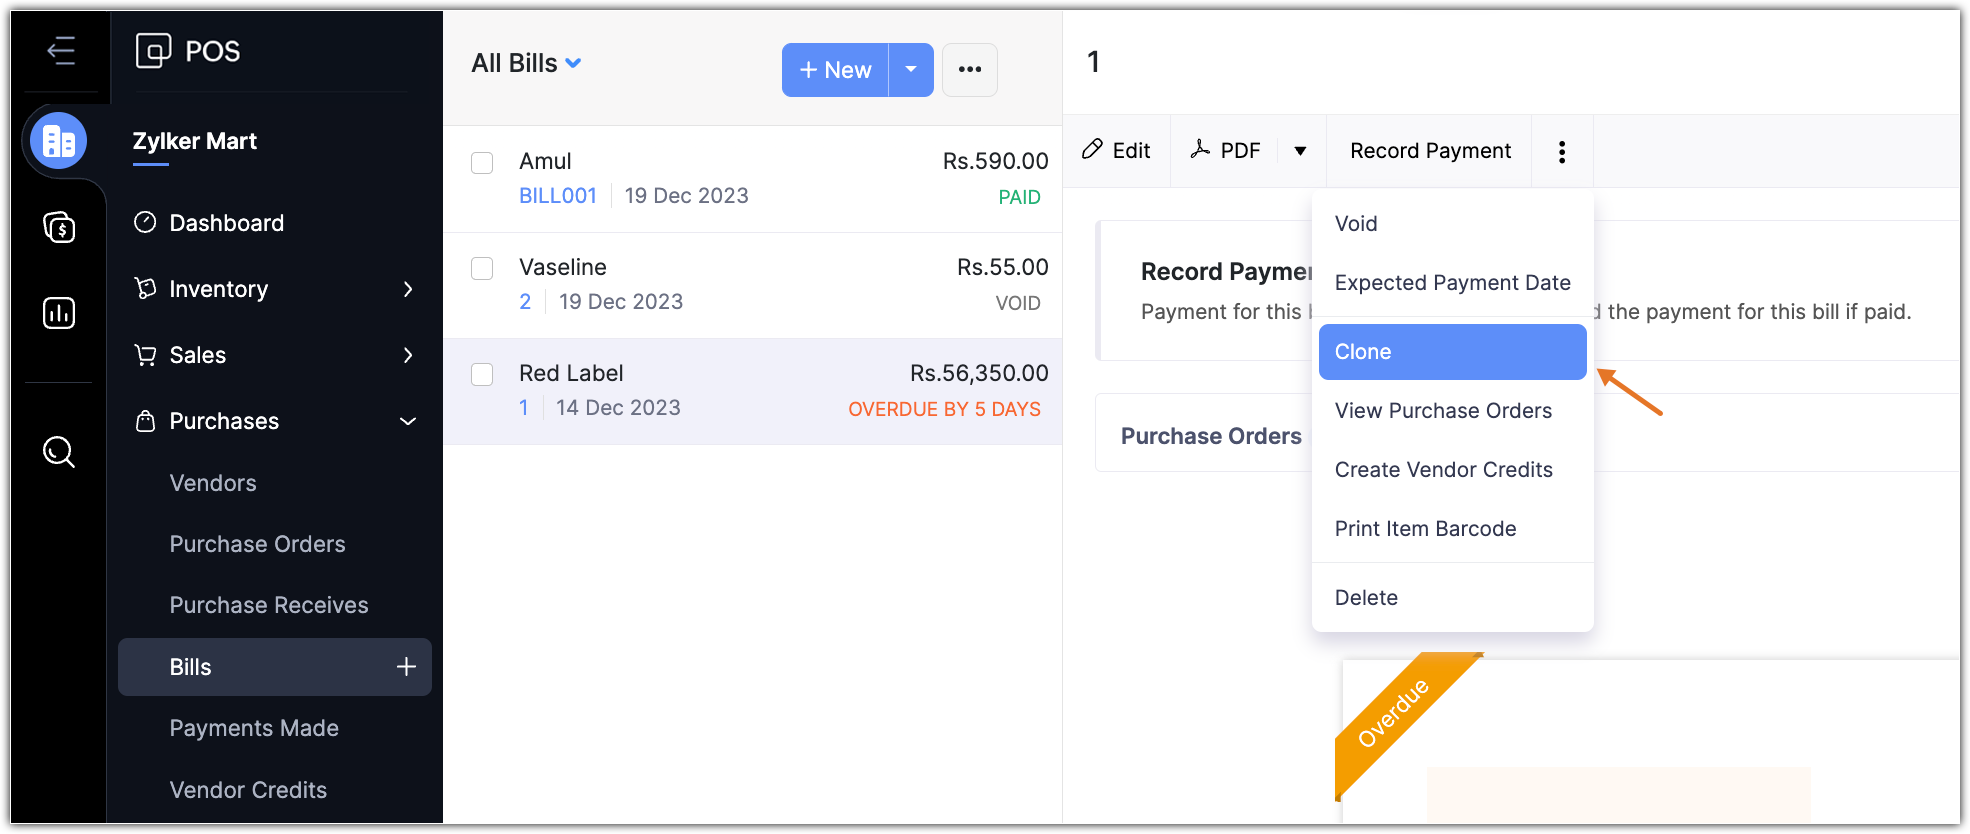This screenshot has width=1970, height=834.
Task: Click the search magnifier icon in left rail
Action: click(59, 452)
